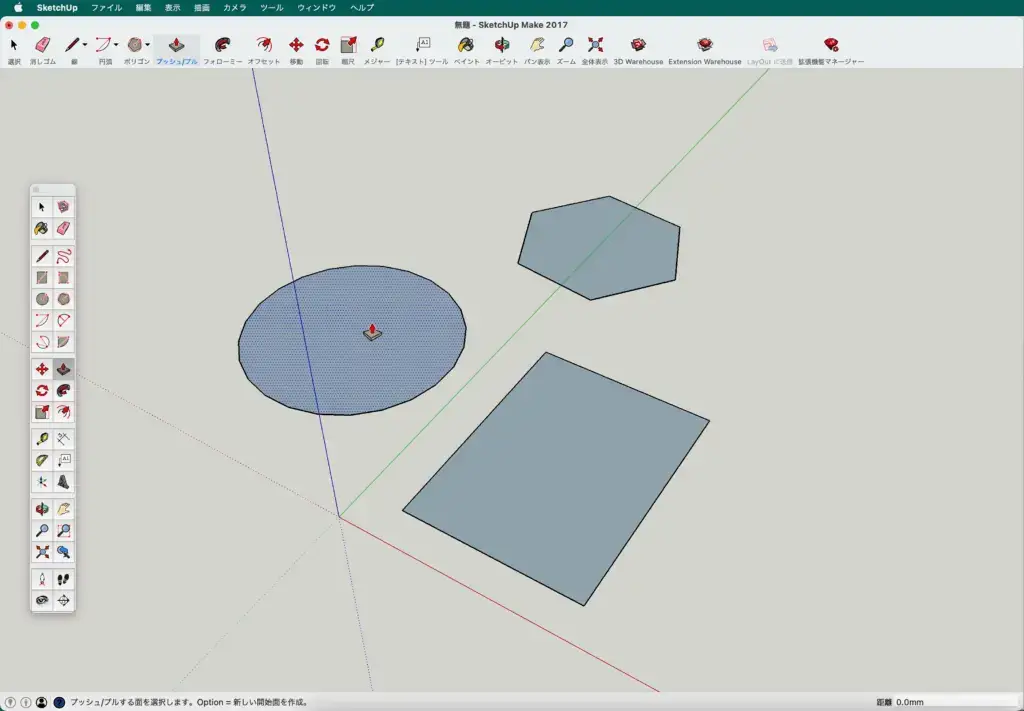Select Paint Bucket icon in floating palette
The width and height of the screenshot is (1024, 711).
pyautogui.click(x=42, y=229)
